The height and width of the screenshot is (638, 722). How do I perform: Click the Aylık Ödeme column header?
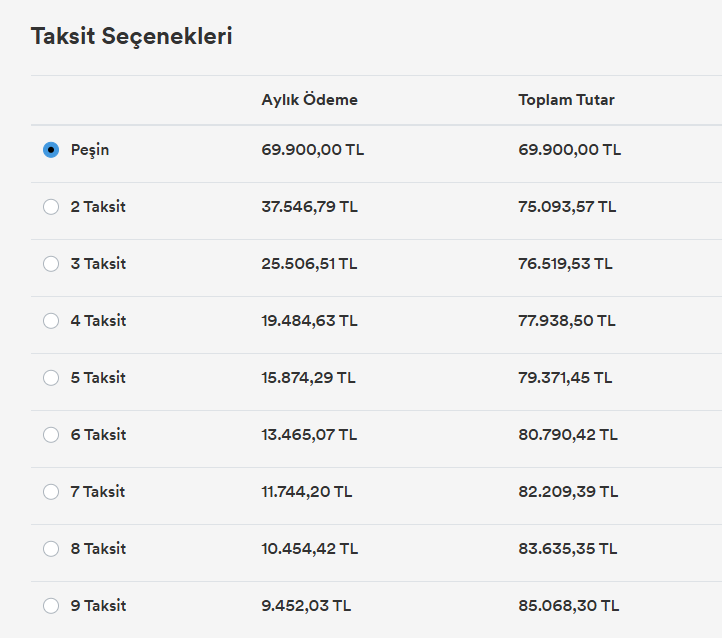pyautogui.click(x=309, y=99)
